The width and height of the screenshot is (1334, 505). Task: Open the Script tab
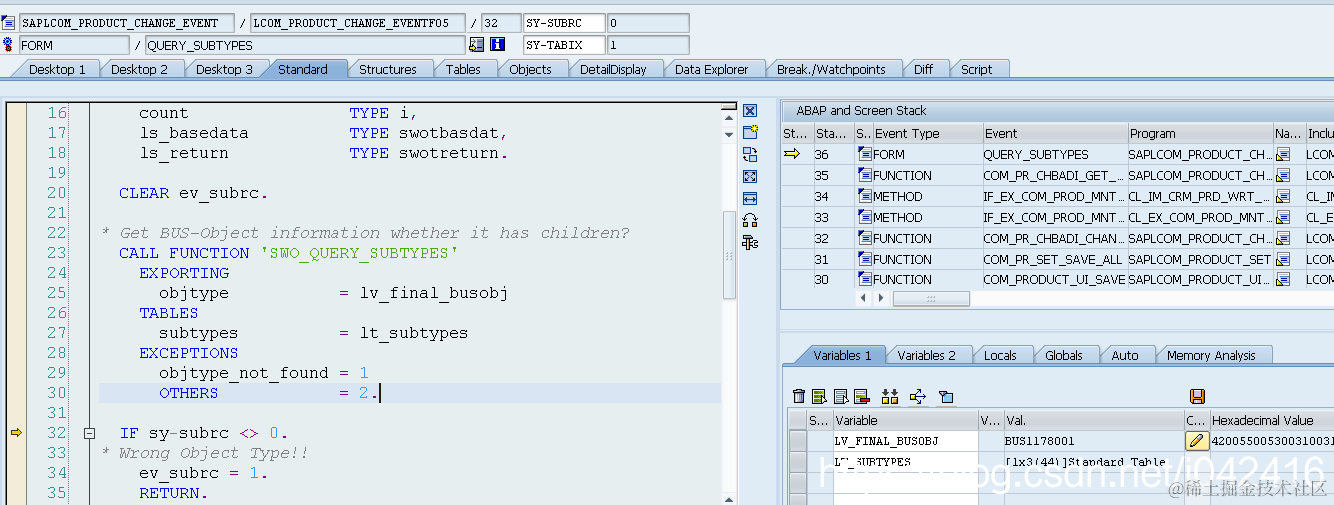tap(976, 69)
